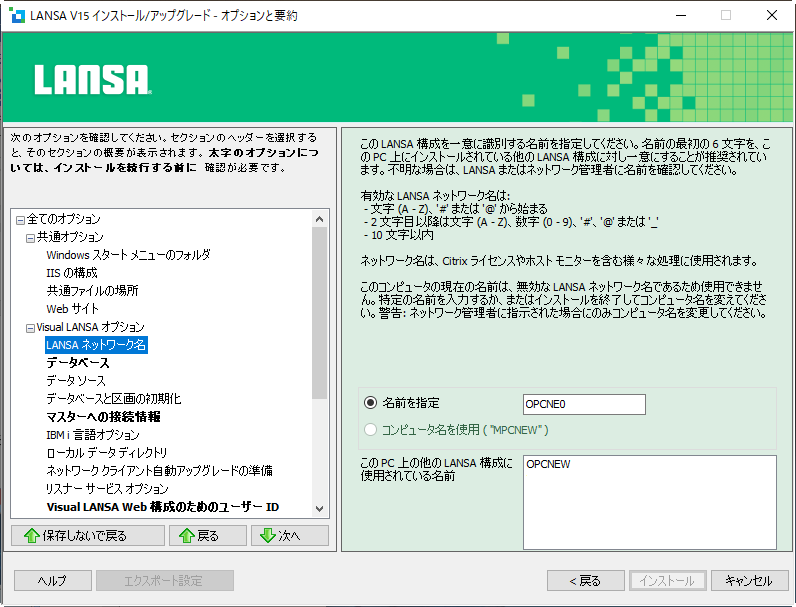Choose コンピュータ名を使用 radio button
The width and height of the screenshot is (796, 607).
click(x=371, y=430)
